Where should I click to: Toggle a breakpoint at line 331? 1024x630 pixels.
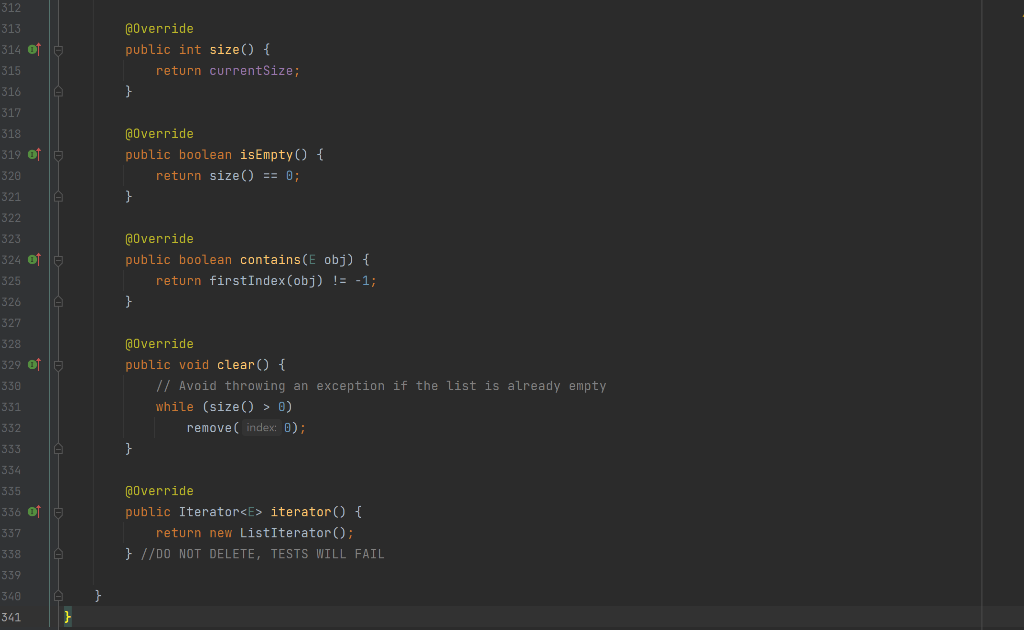pyautogui.click(x=45, y=406)
